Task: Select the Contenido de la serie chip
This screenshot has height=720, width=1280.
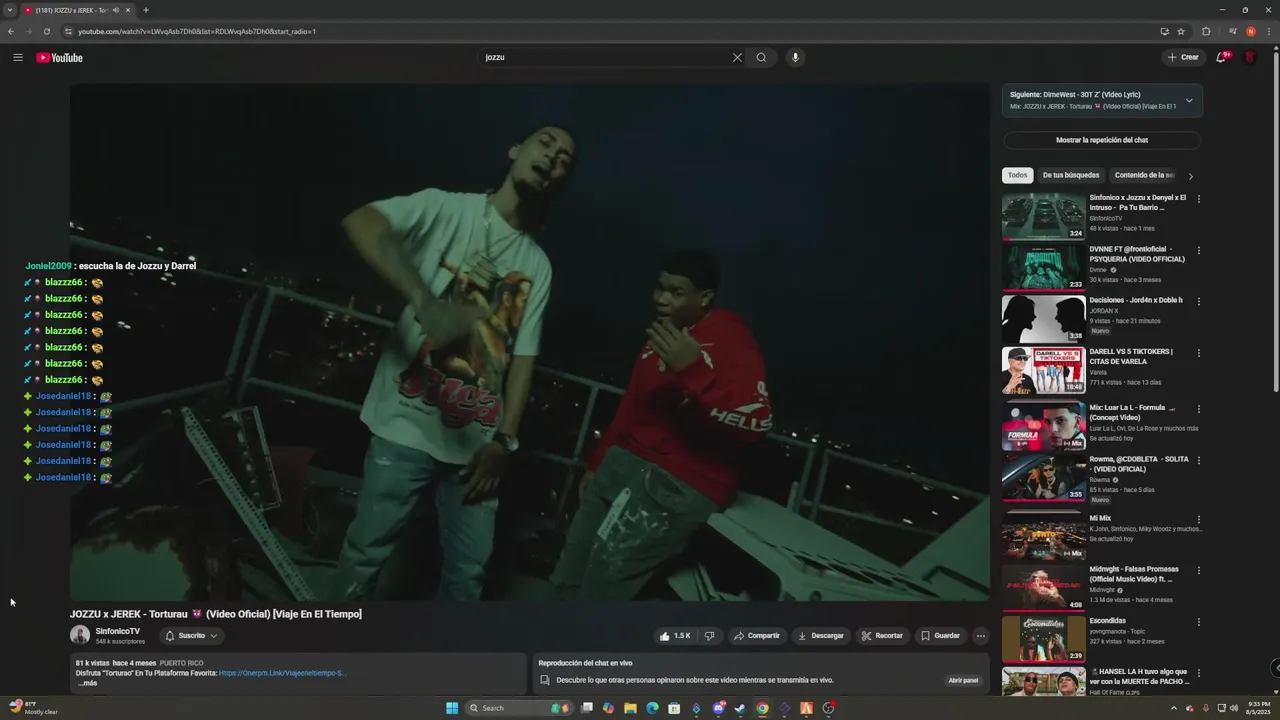Action: point(1144,175)
